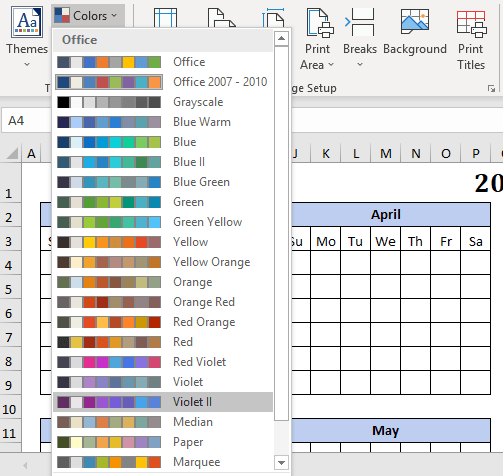Screen dimensions: 503x476
Task: Choose the Yellow Orange color theme
Action: pyautogui.click(x=163, y=262)
